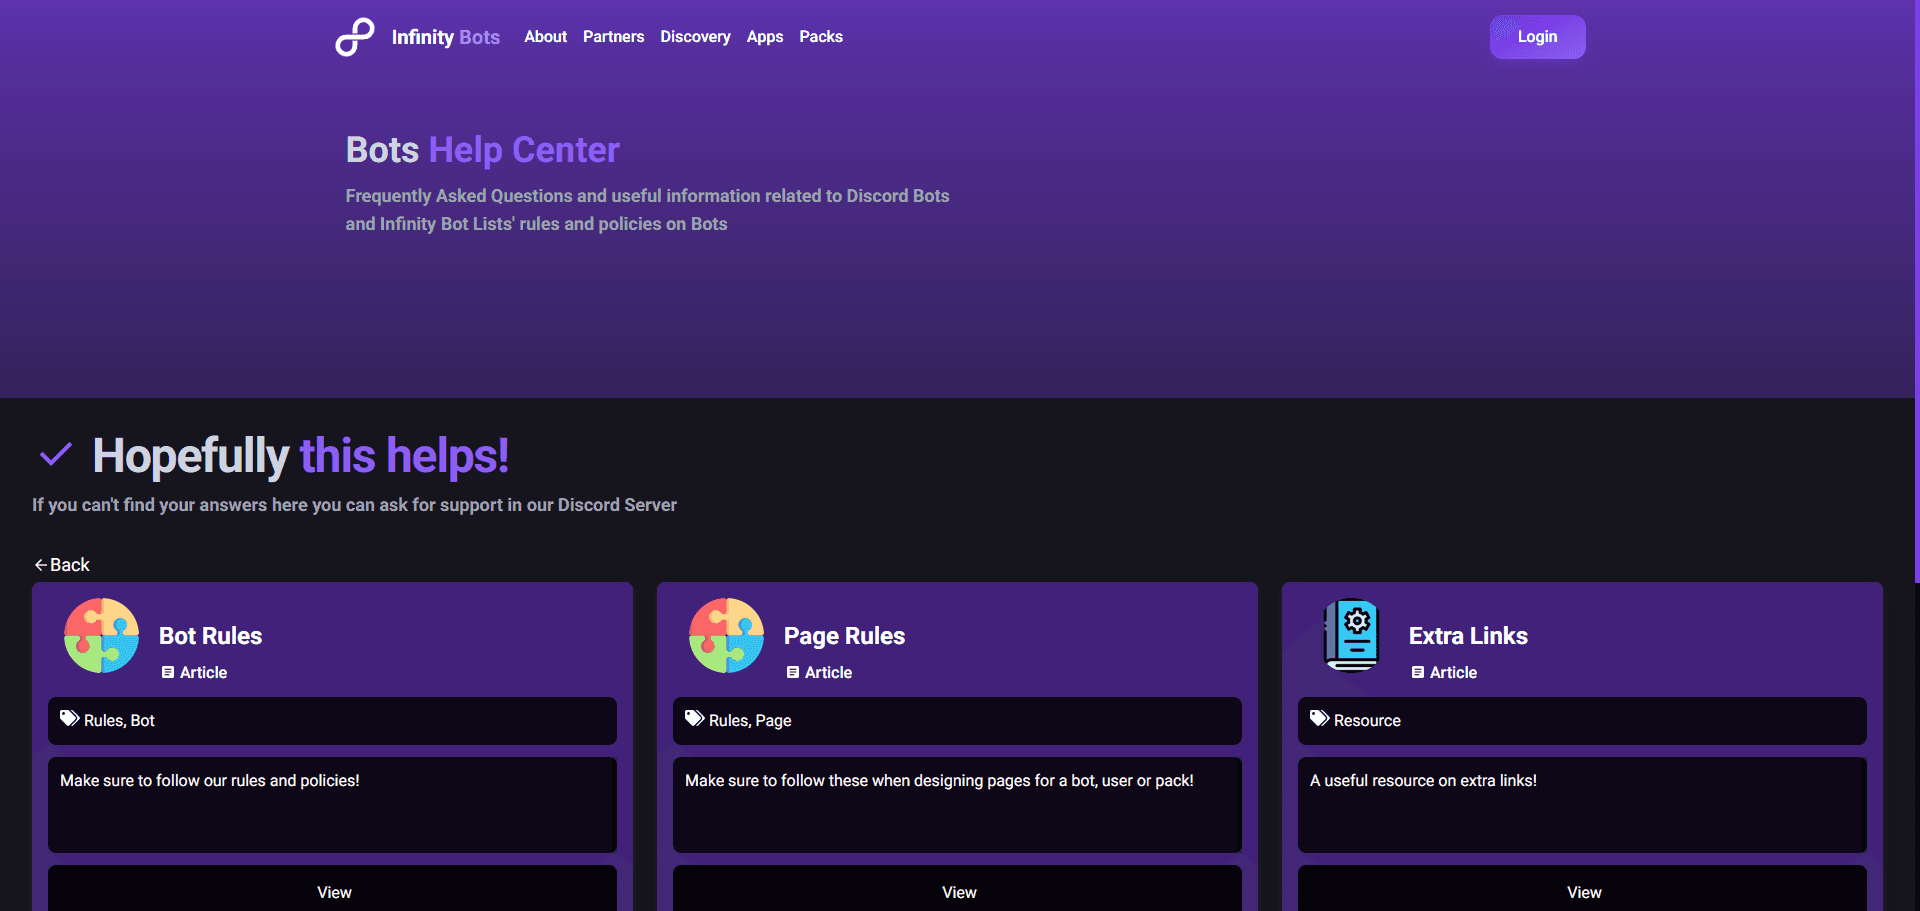Image resolution: width=1920 pixels, height=911 pixels.
Task: Open the Packs nav item
Action: tap(821, 37)
